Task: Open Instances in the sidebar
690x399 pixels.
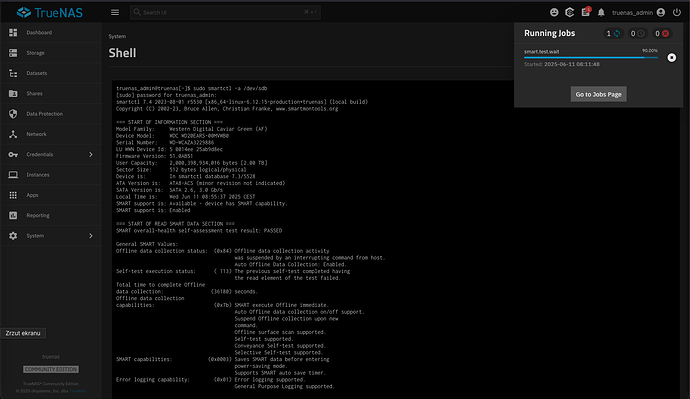Action: (51, 175)
